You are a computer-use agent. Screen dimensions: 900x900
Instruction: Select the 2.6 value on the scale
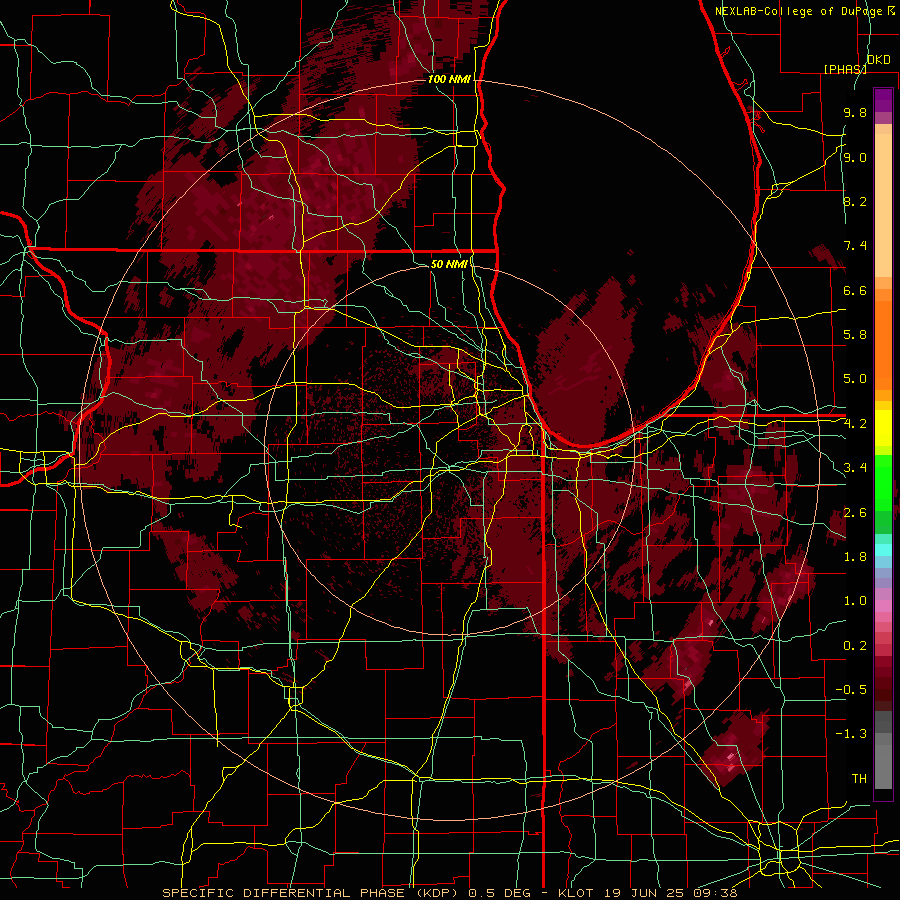click(855, 513)
